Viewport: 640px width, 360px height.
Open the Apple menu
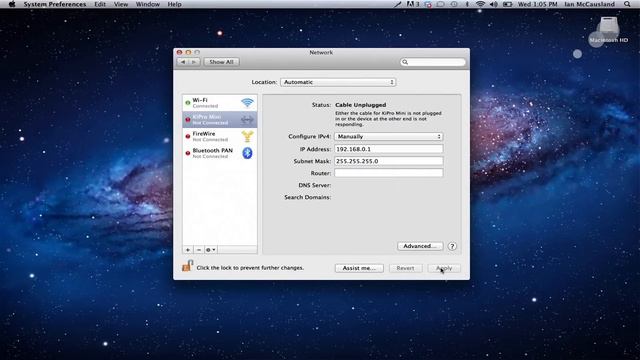point(12,4)
